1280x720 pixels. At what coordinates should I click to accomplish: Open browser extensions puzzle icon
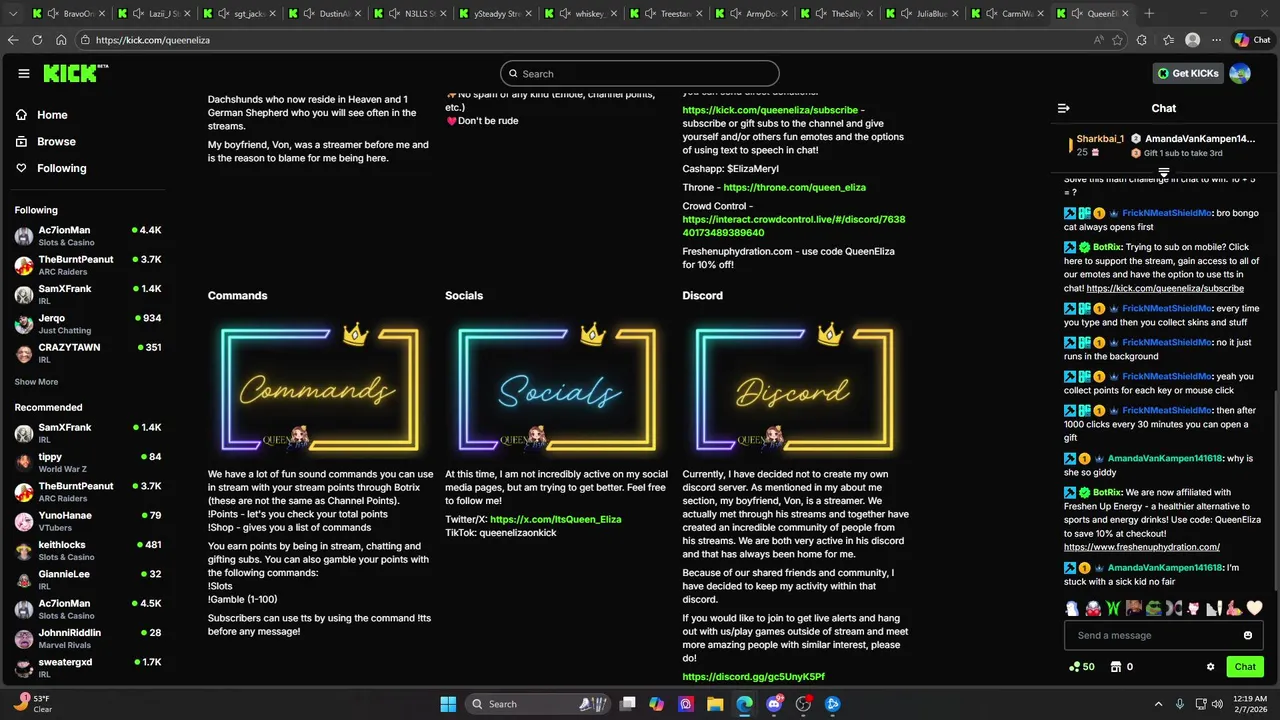point(1143,40)
